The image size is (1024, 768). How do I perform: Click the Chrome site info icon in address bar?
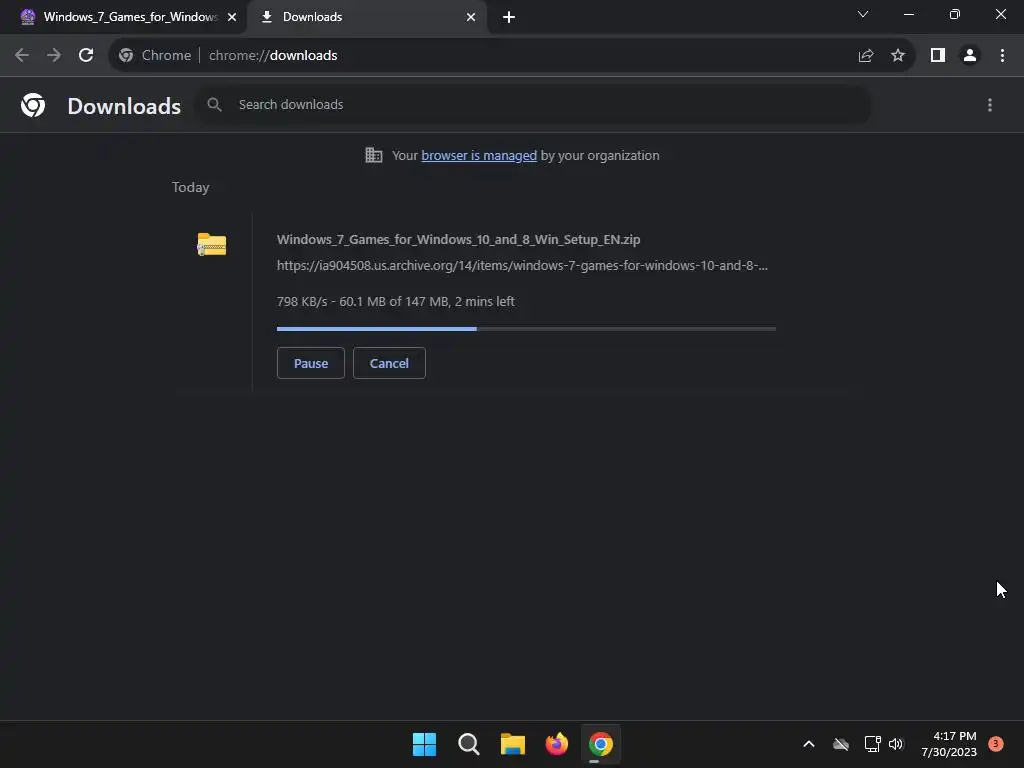[126, 56]
